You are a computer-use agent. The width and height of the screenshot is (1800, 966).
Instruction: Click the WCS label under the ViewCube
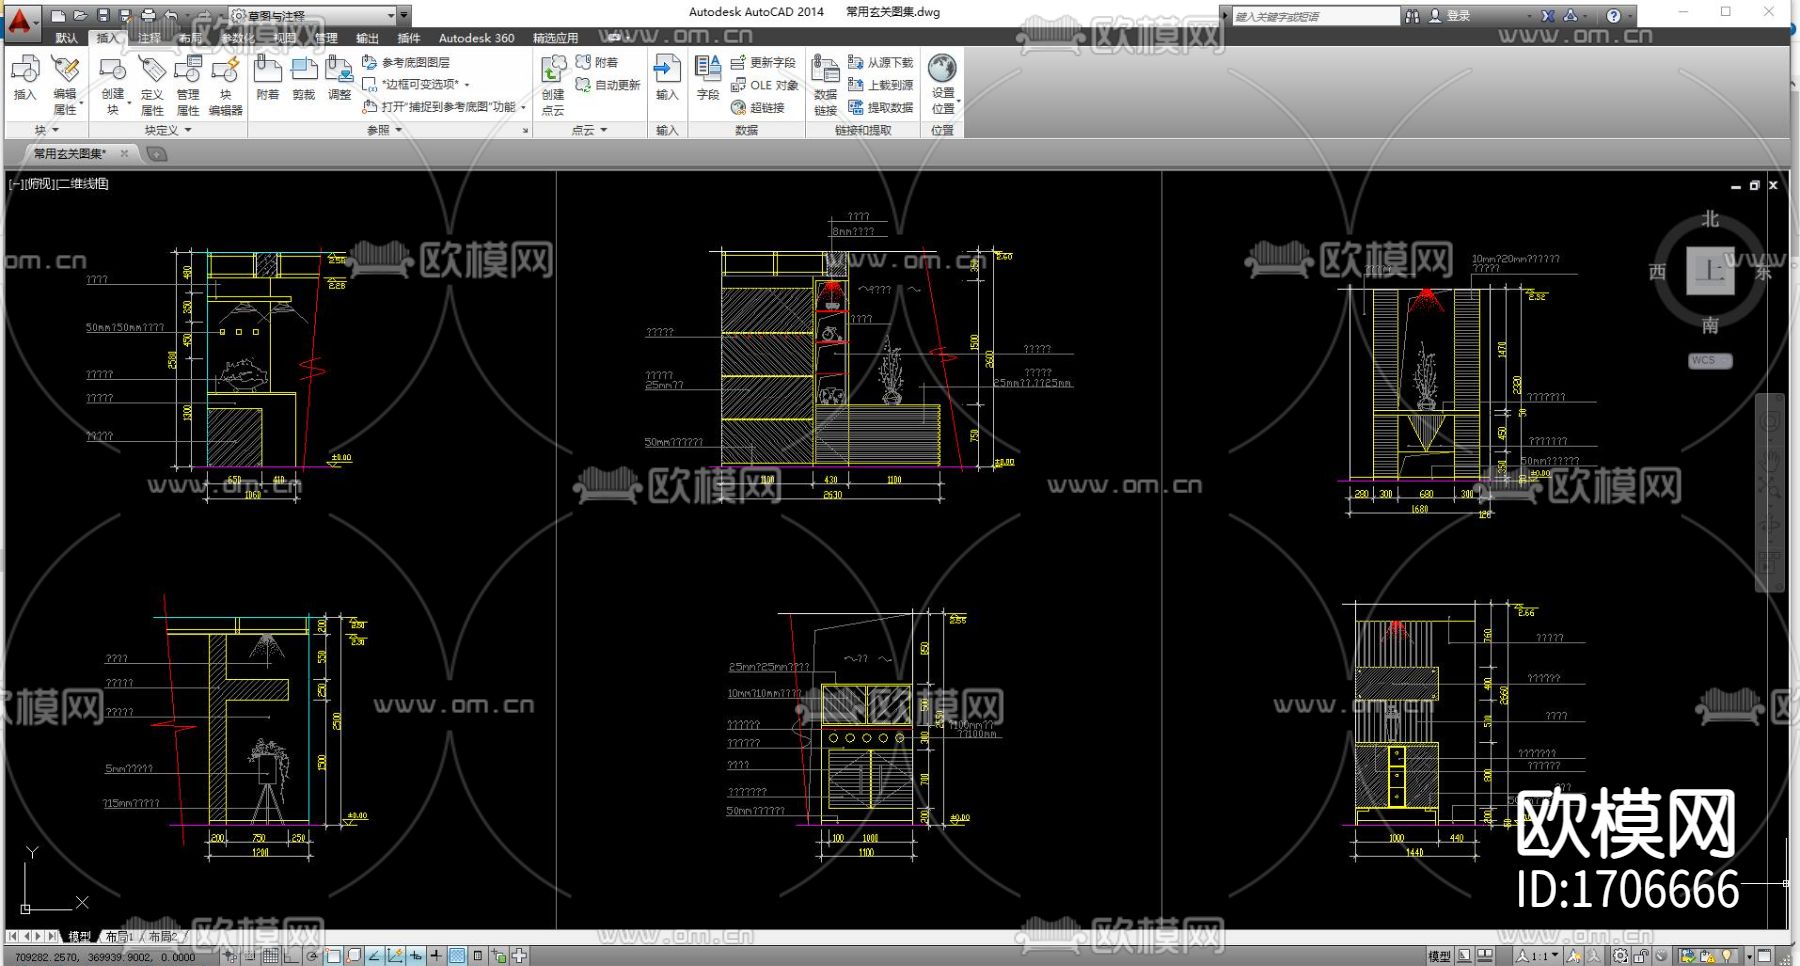1709,361
